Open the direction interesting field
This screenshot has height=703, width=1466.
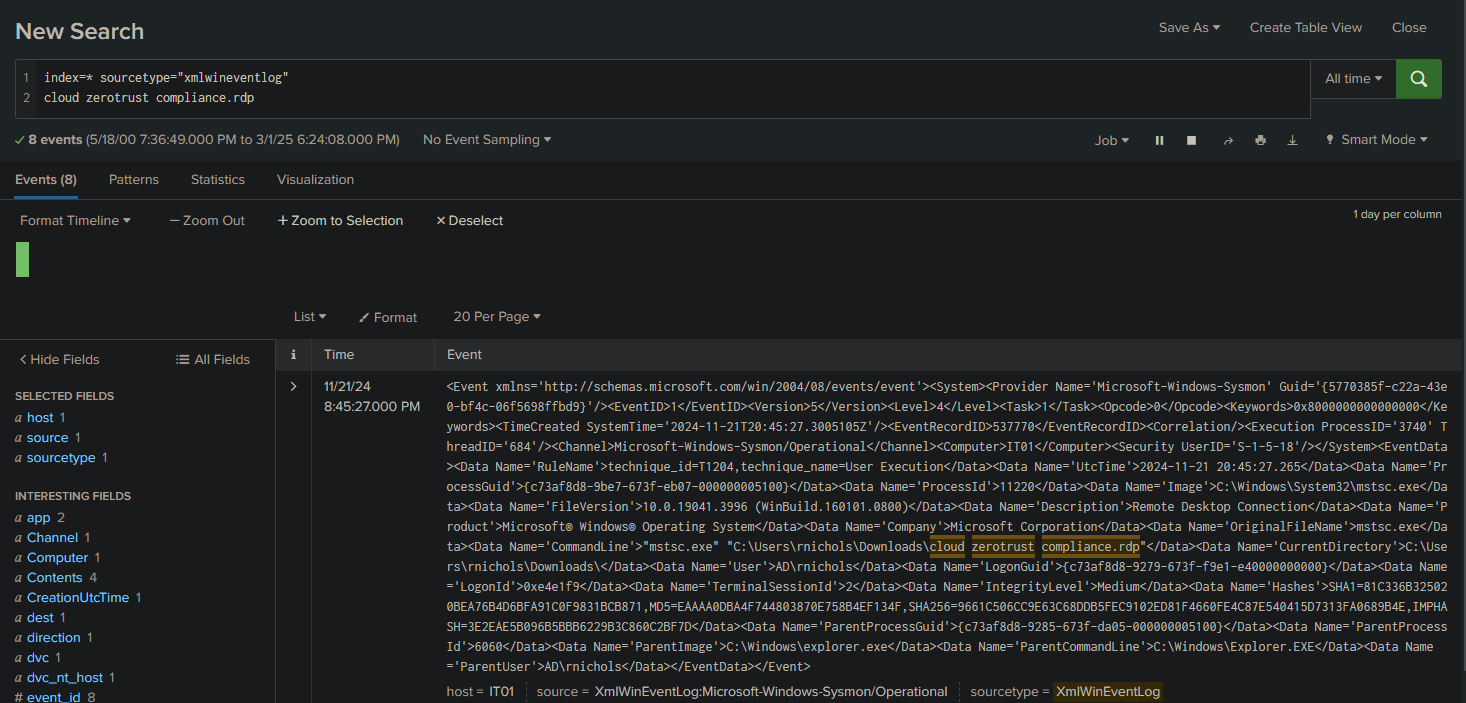click(x=54, y=637)
